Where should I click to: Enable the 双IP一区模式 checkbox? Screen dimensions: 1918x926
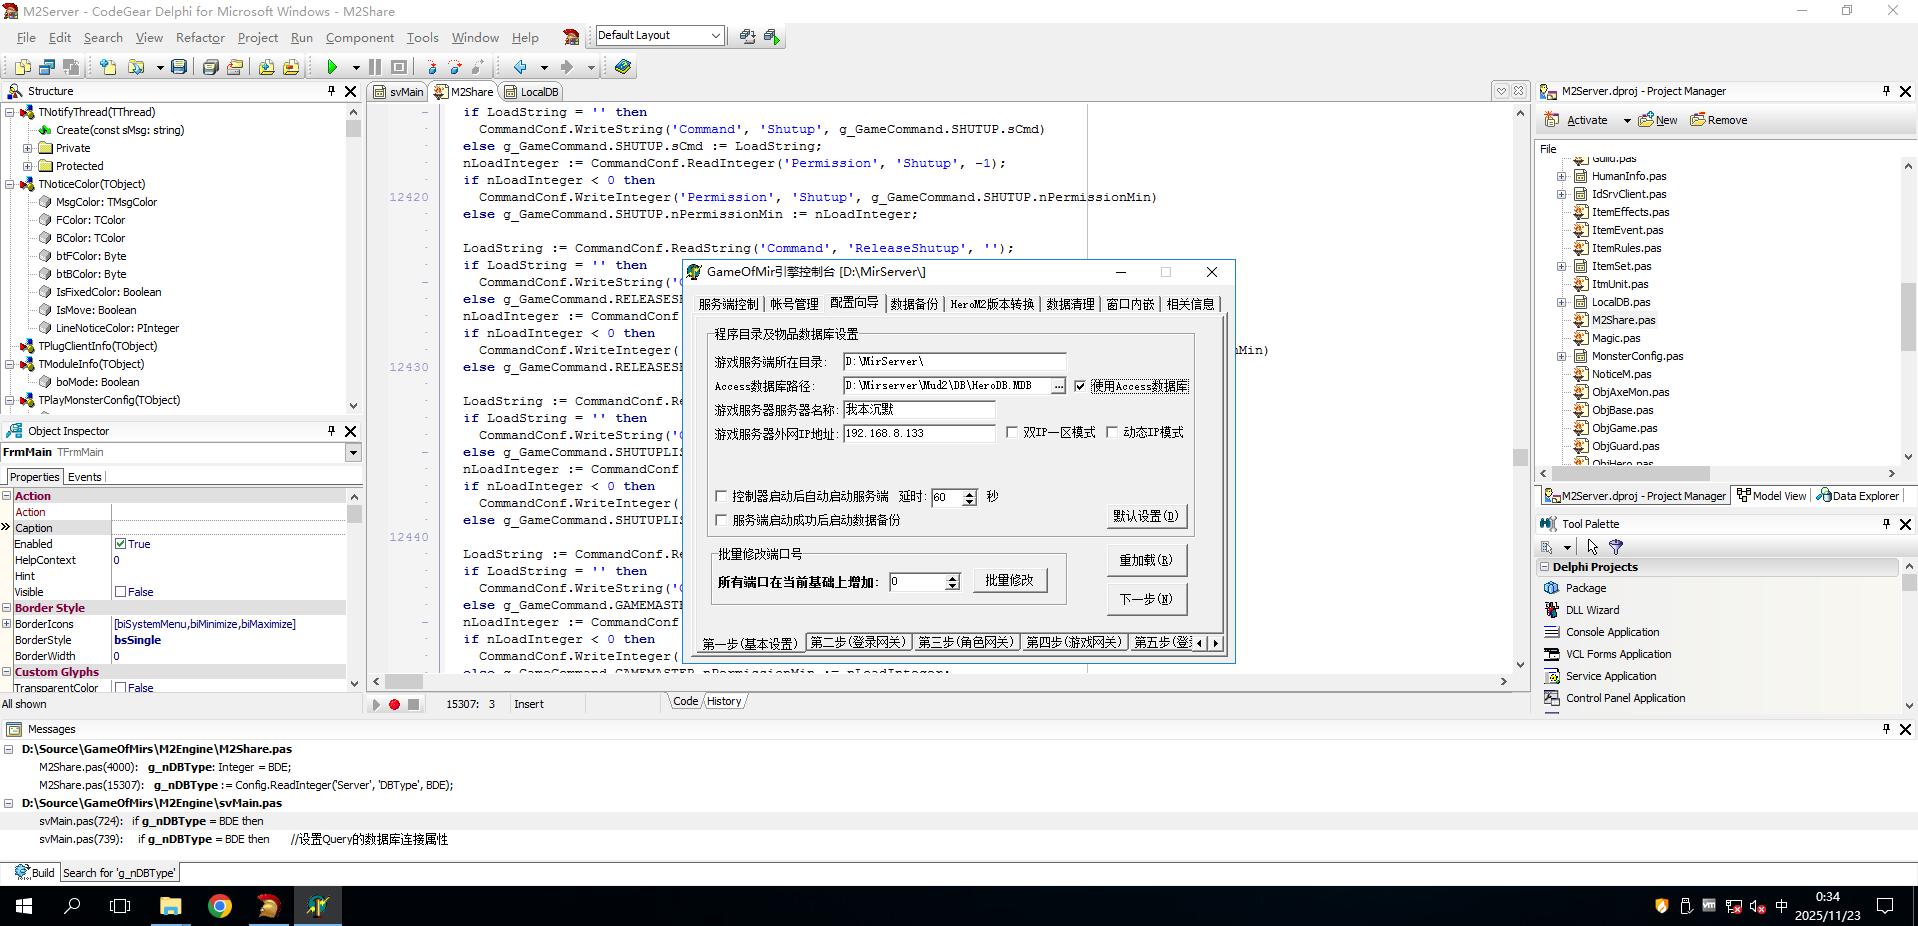1012,433
